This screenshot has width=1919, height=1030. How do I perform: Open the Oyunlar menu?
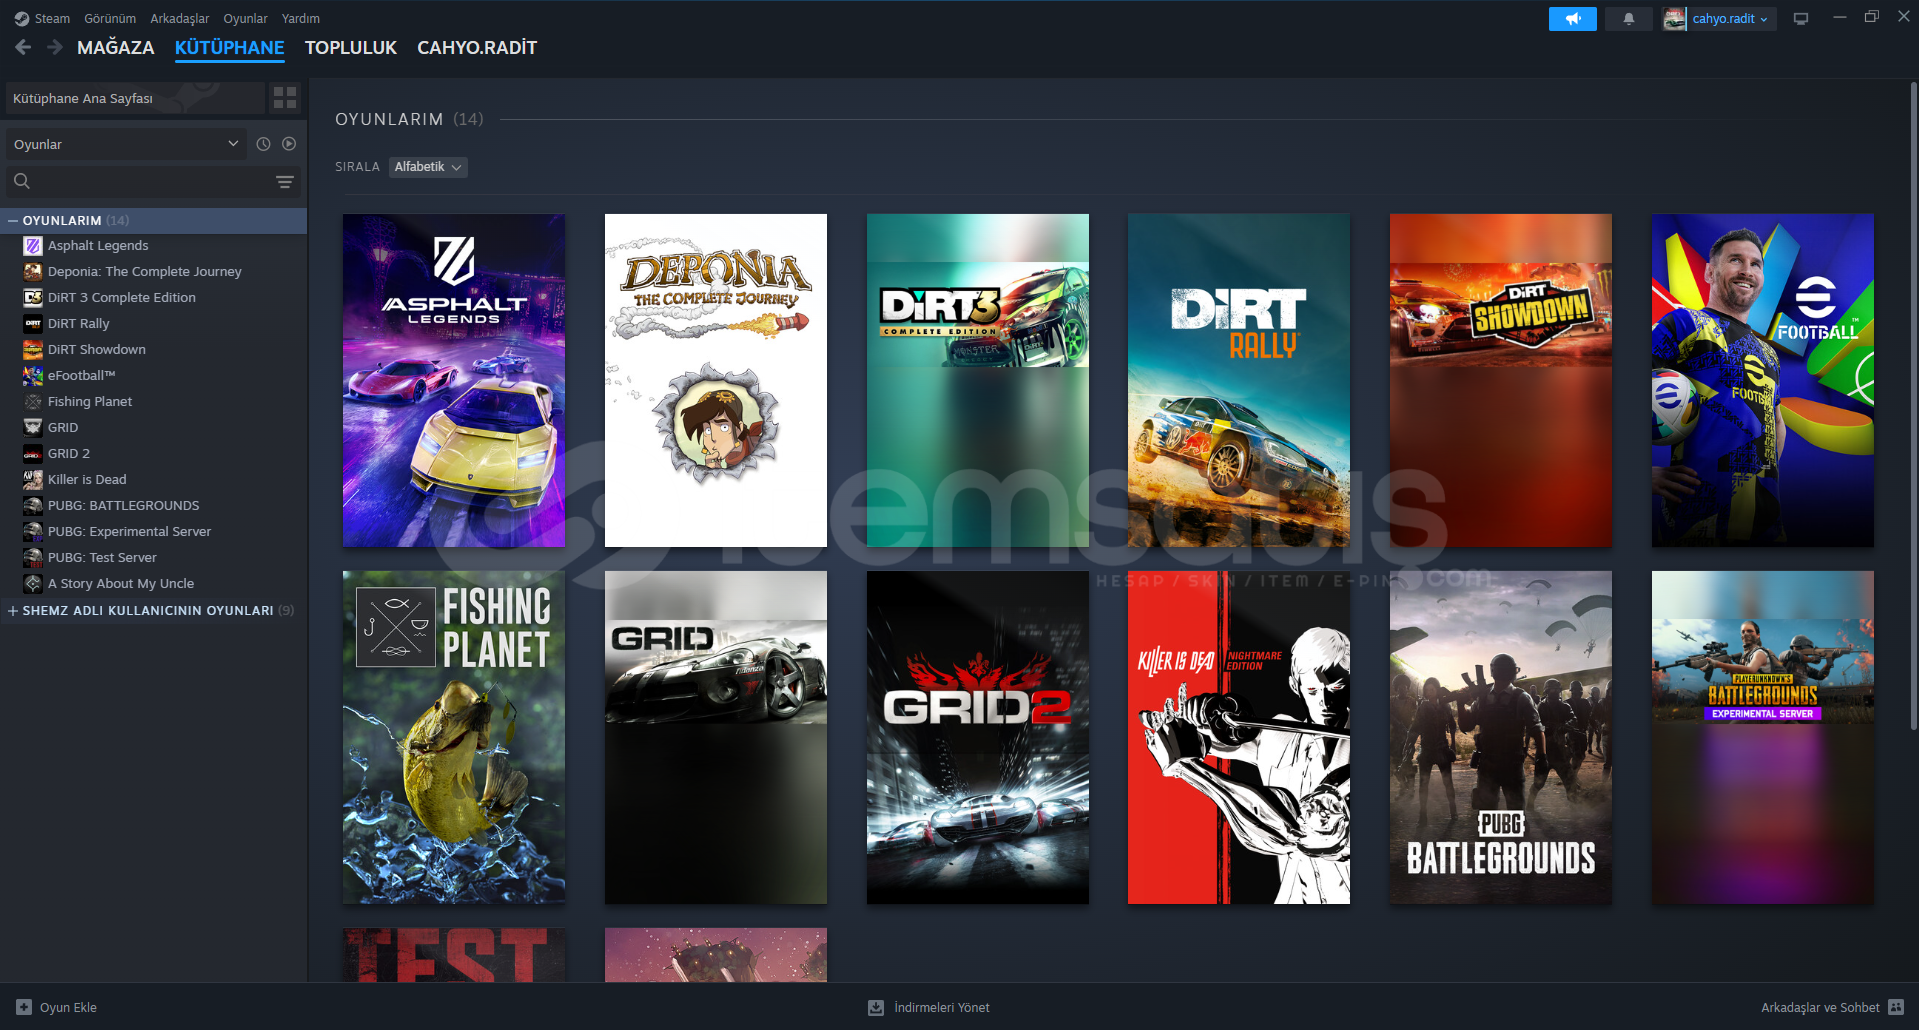[x=245, y=19]
